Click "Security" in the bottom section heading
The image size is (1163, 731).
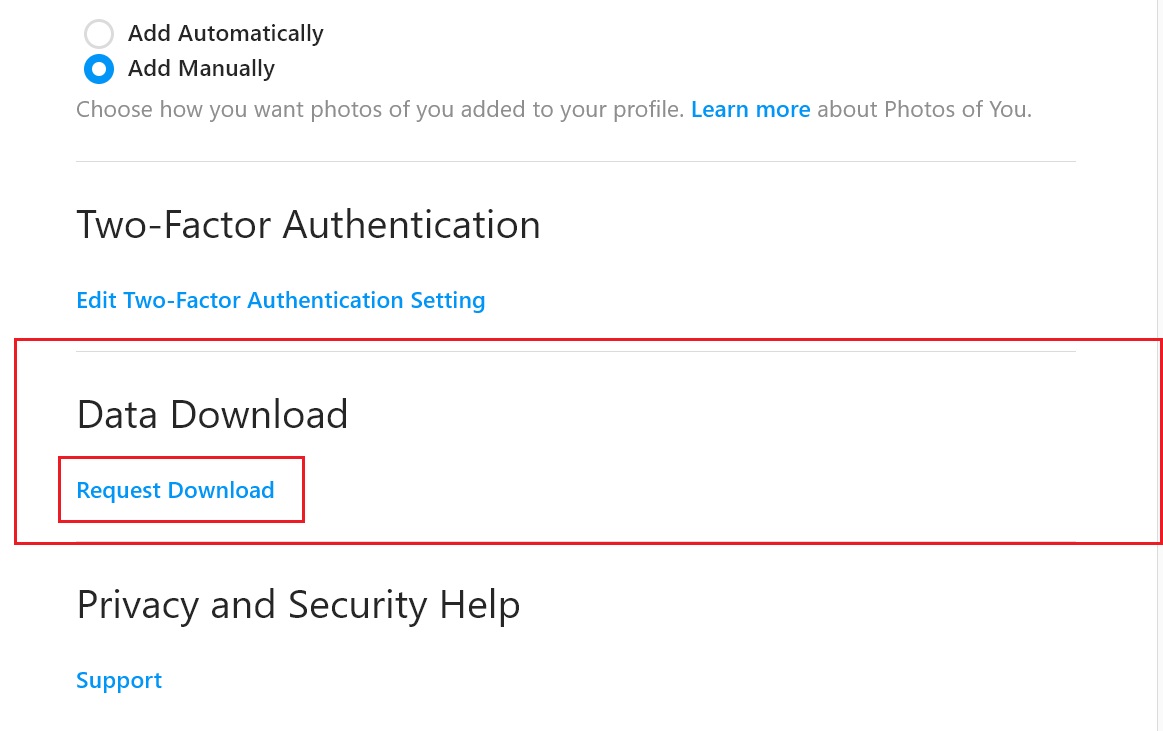(x=357, y=606)
